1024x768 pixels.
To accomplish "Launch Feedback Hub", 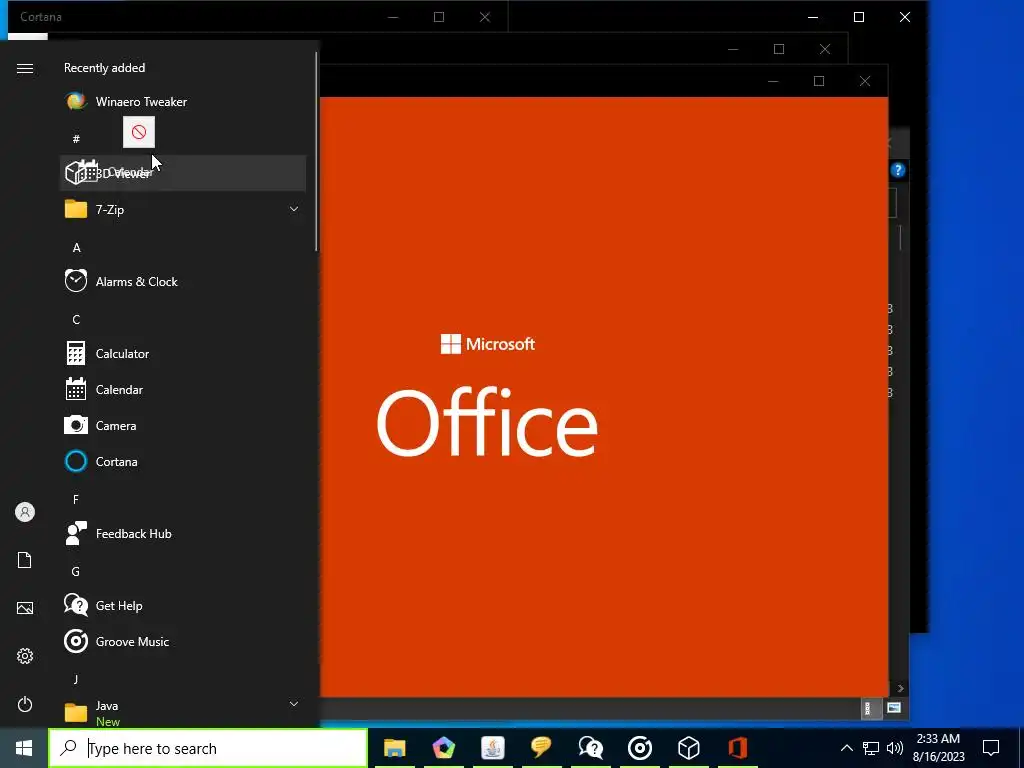I will [x=183, y=534].
